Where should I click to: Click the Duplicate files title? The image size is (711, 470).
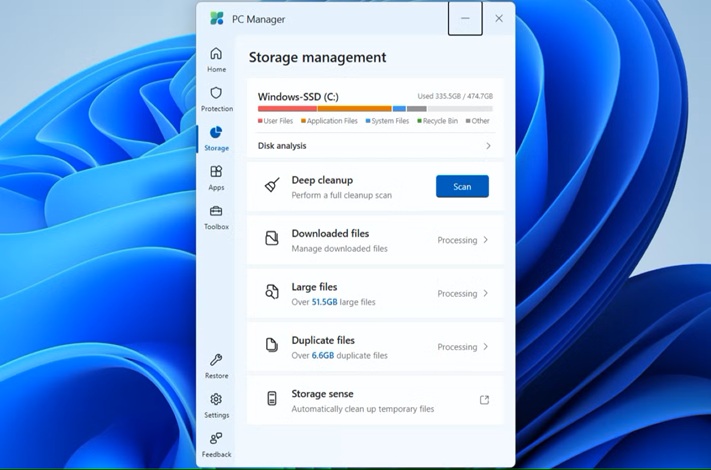click(323, 340)
